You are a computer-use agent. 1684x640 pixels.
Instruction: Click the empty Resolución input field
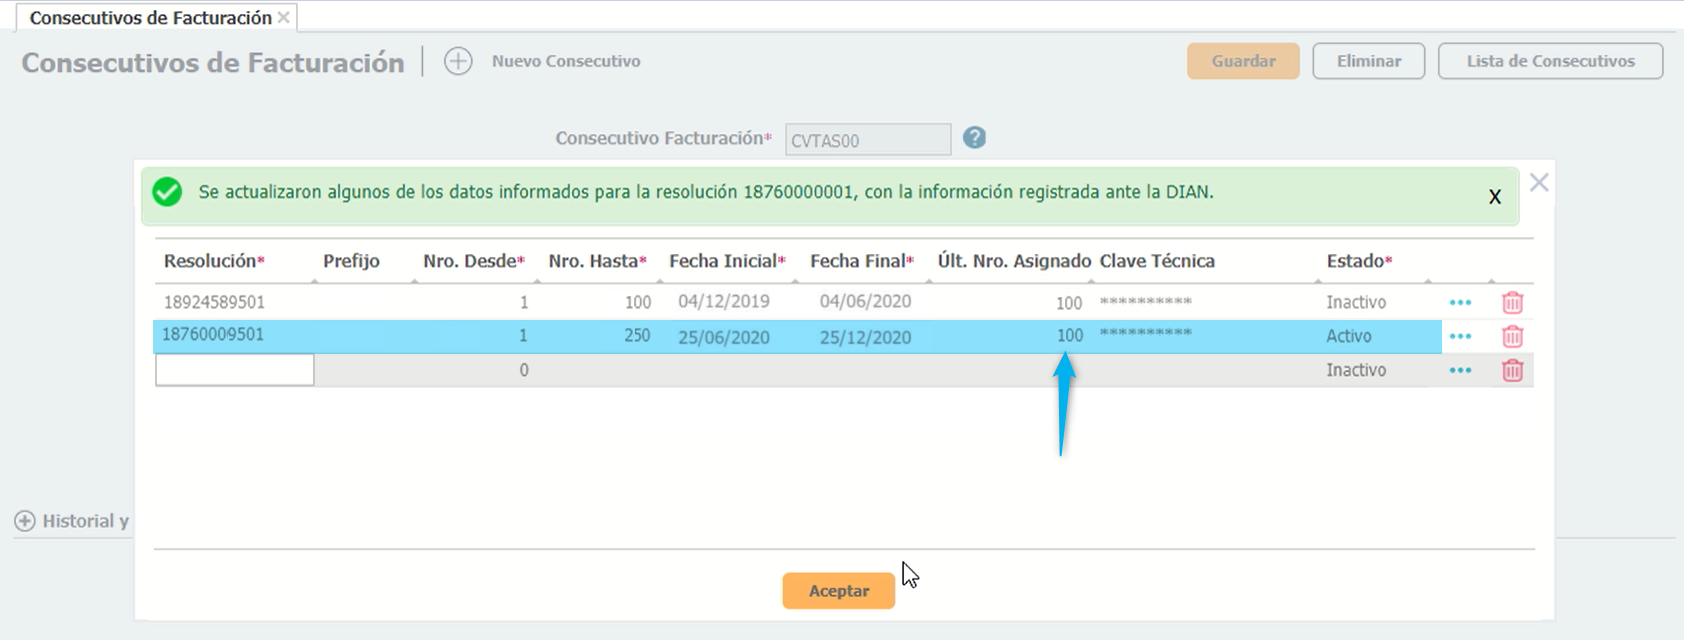[235, 370]
